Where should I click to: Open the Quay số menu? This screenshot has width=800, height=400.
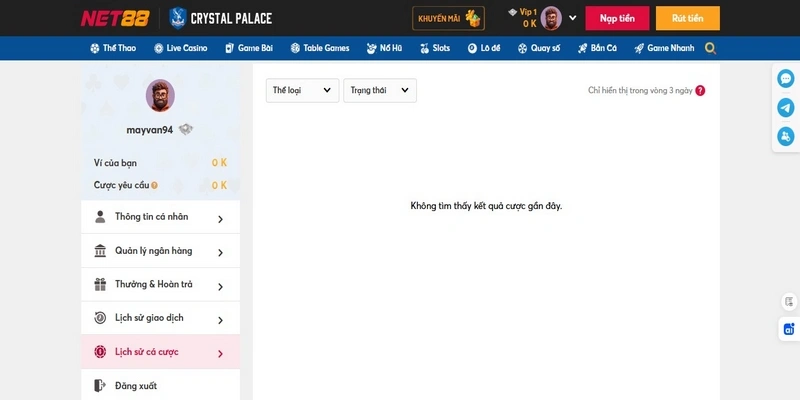point(539,48)
